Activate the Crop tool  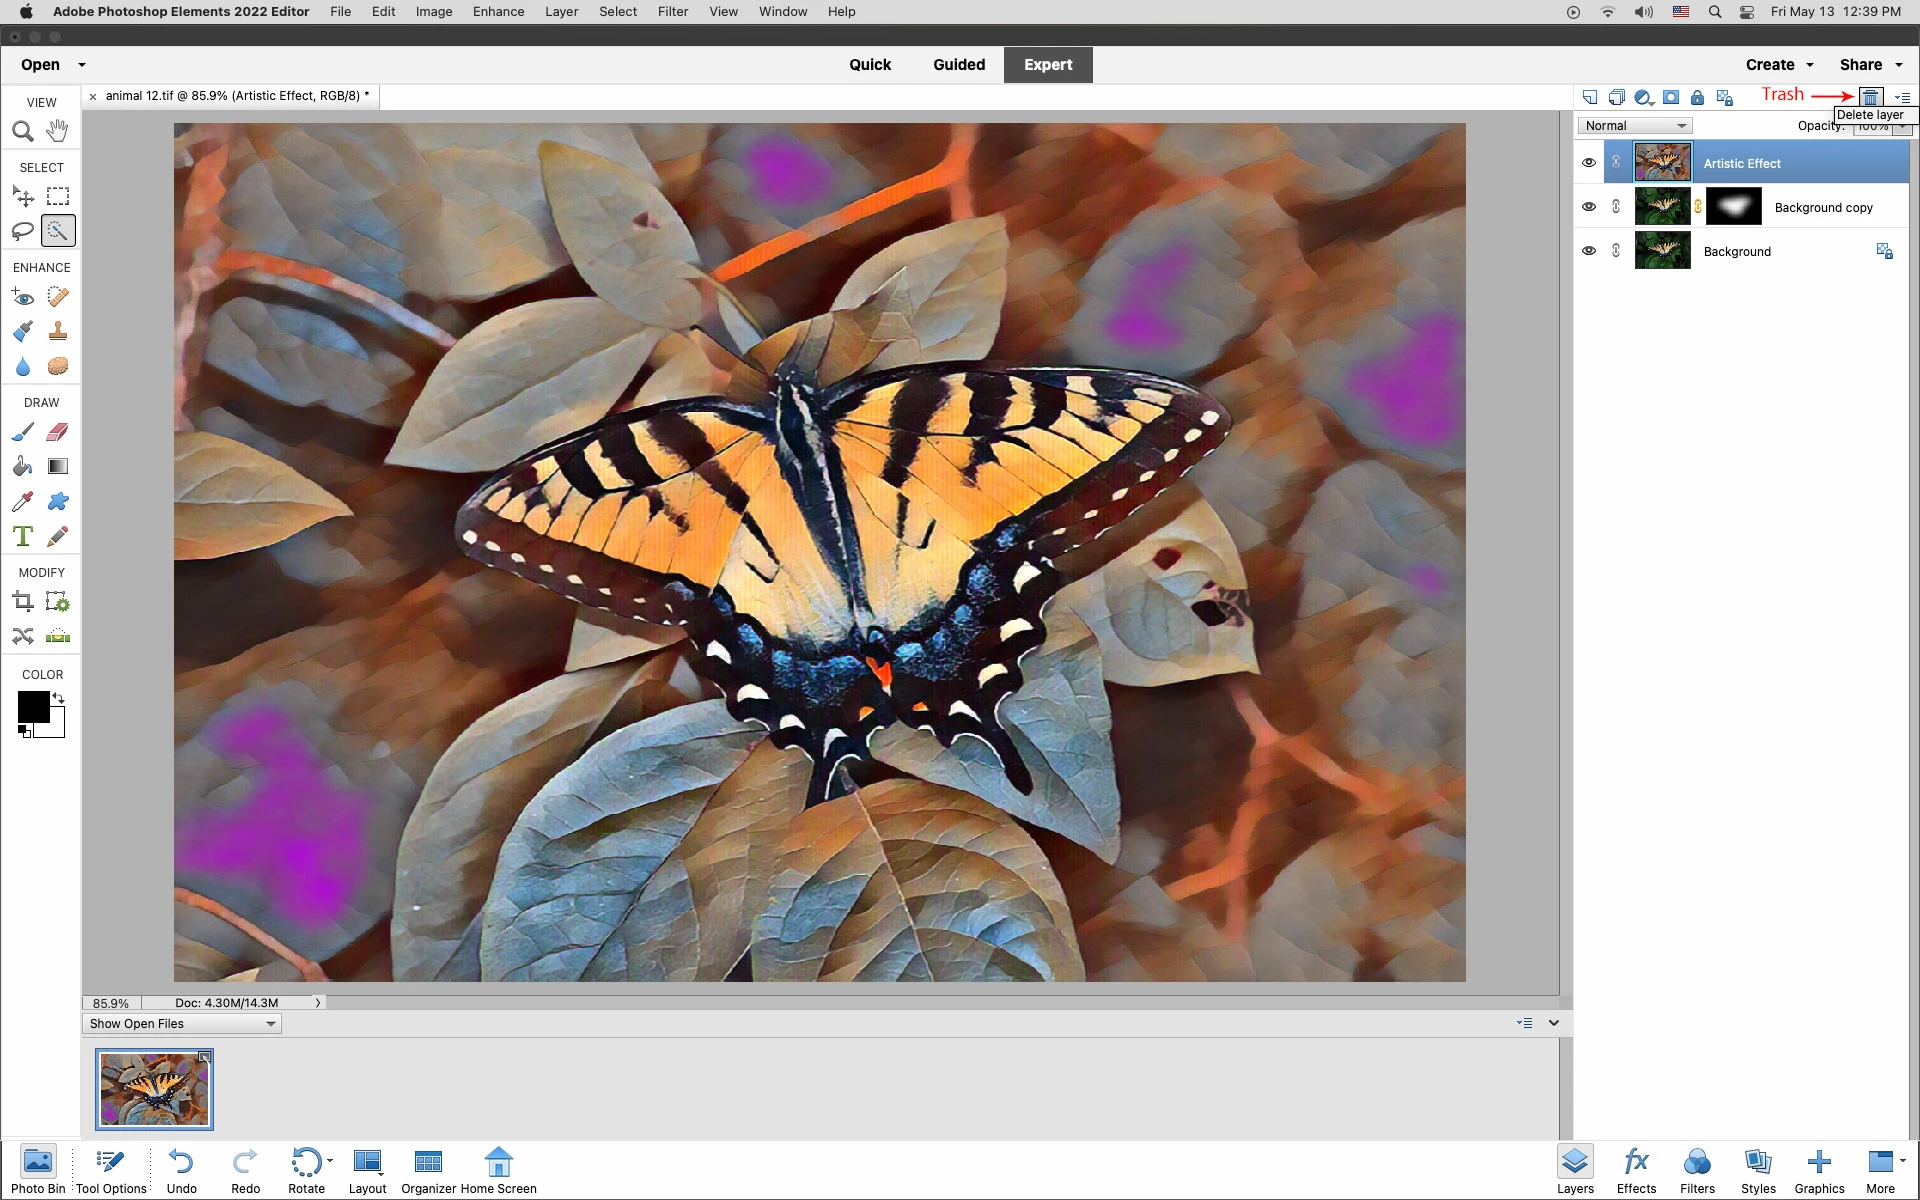pyautogui.click(x=22, y=602)
